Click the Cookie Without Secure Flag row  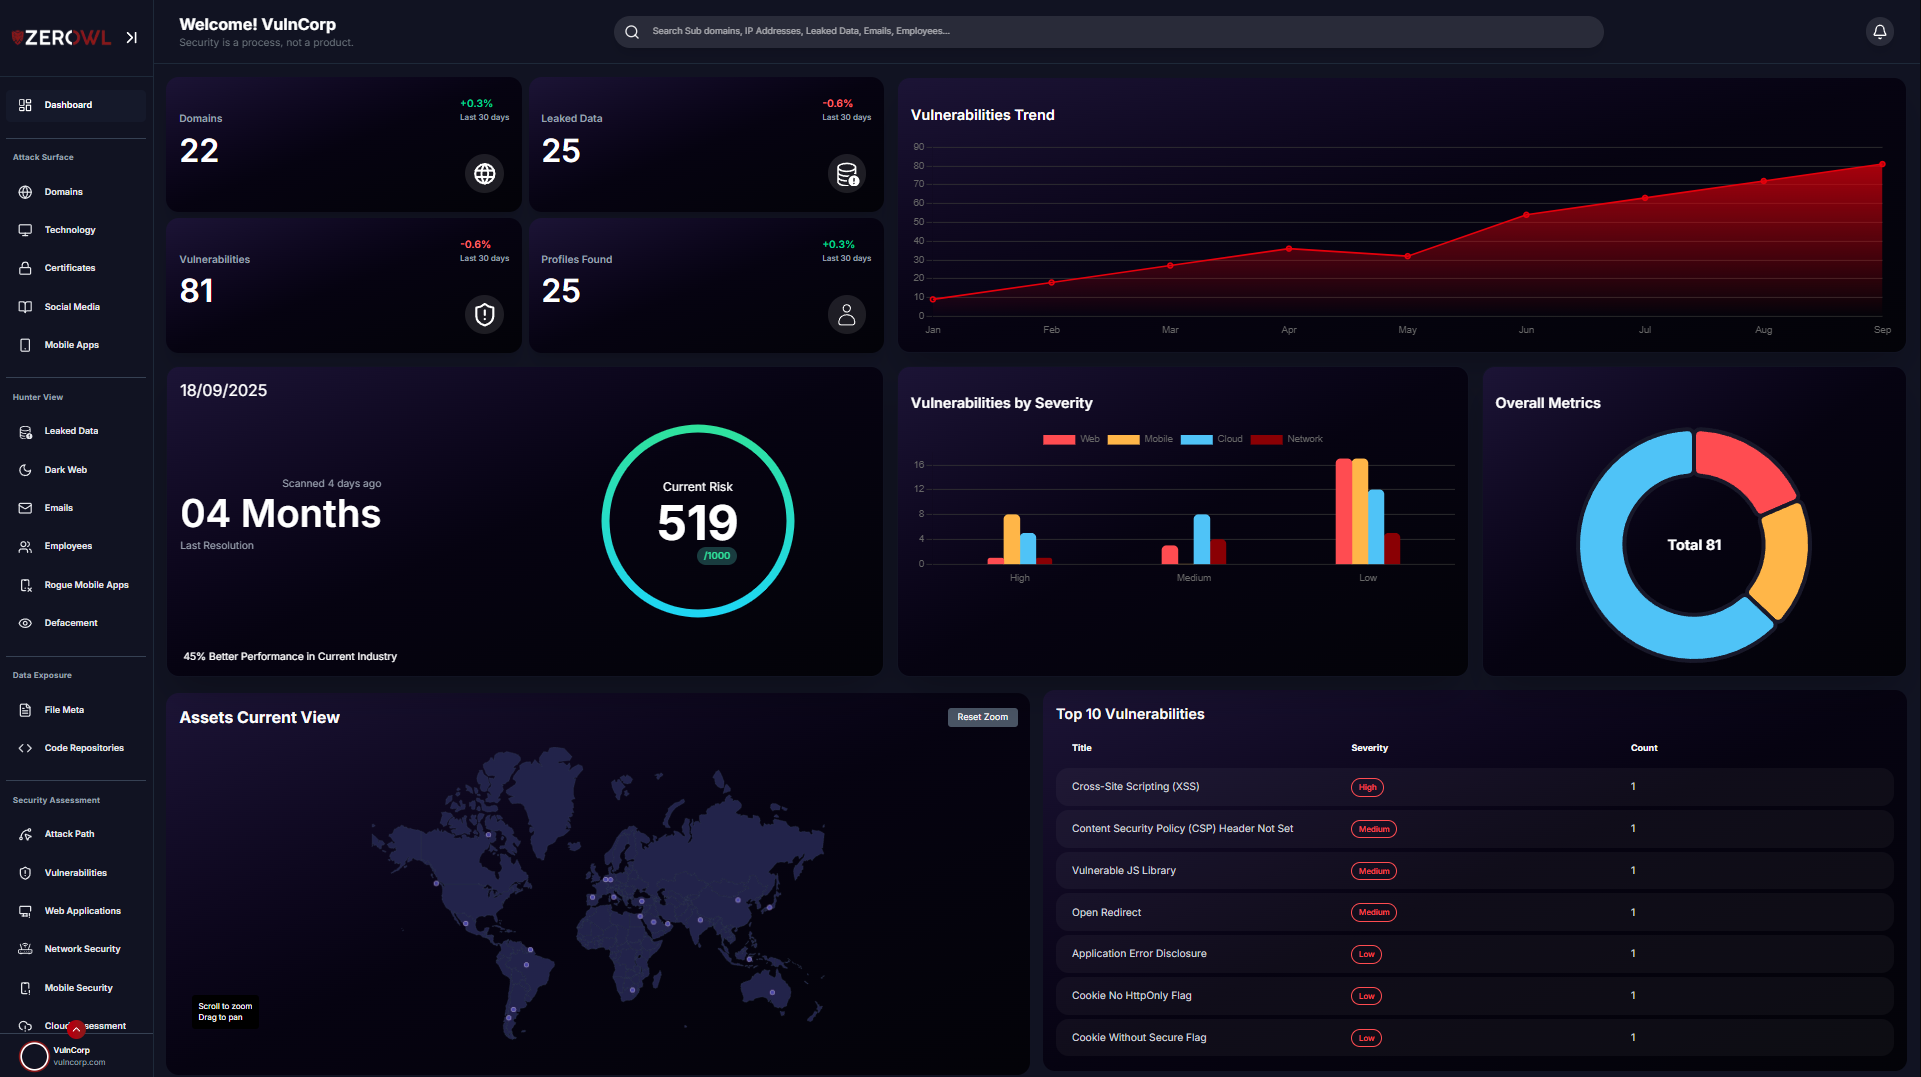click(1474, 1038)
